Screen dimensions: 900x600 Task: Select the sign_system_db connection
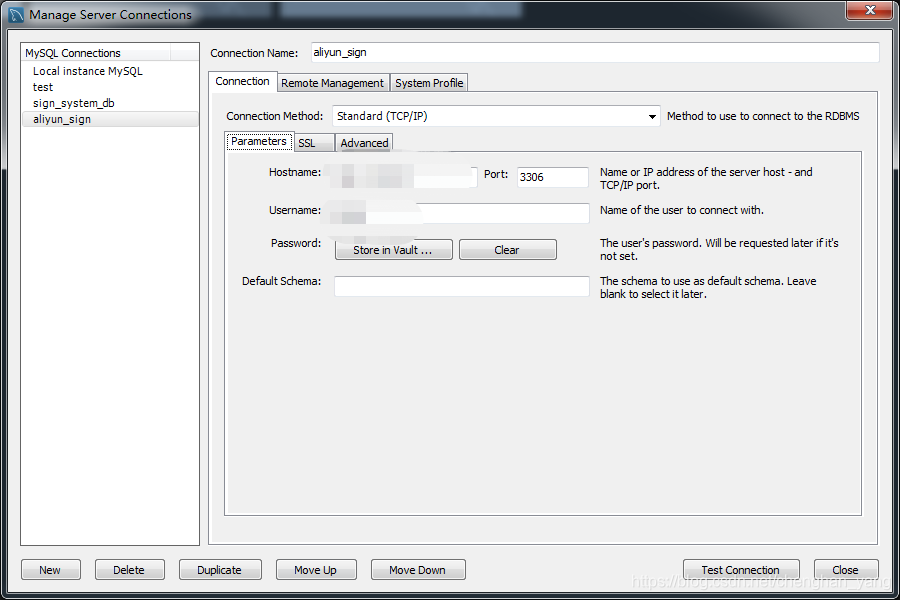pyautogui.click(x=110, y=103)
